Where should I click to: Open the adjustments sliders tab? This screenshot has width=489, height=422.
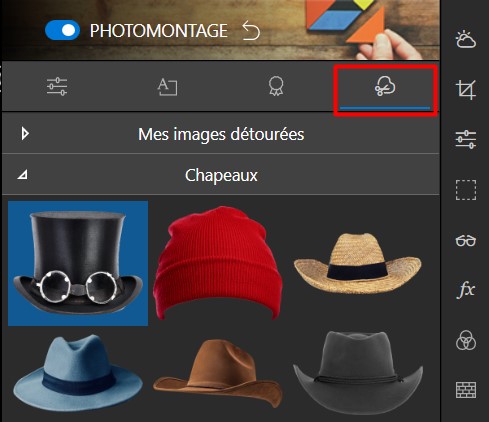(x=57, y=86)
